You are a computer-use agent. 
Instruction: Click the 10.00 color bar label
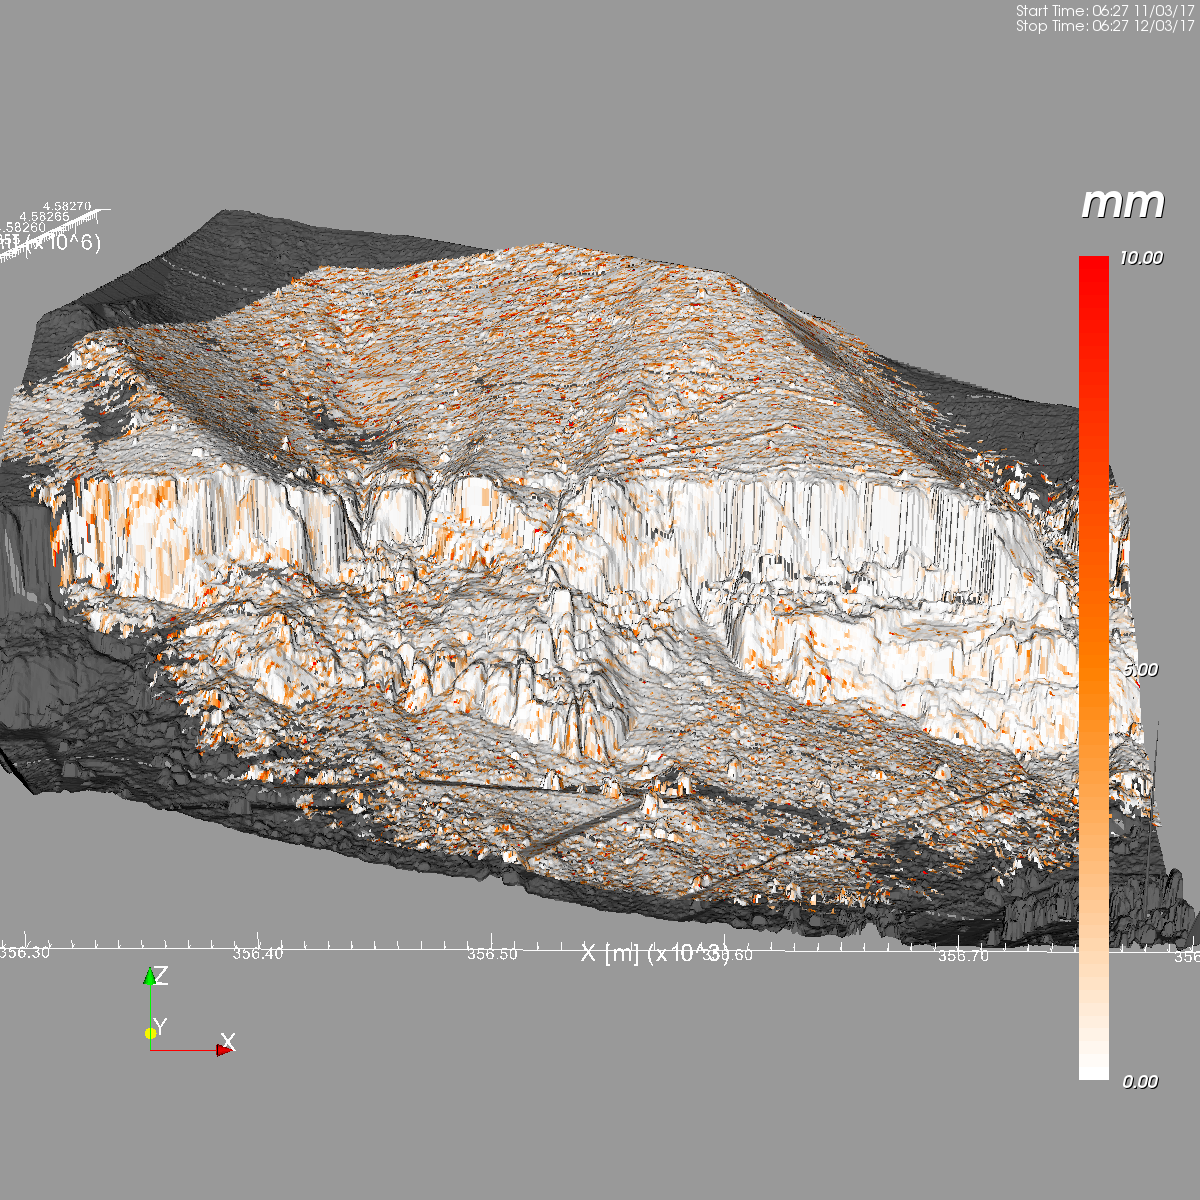pos(1141,258)
